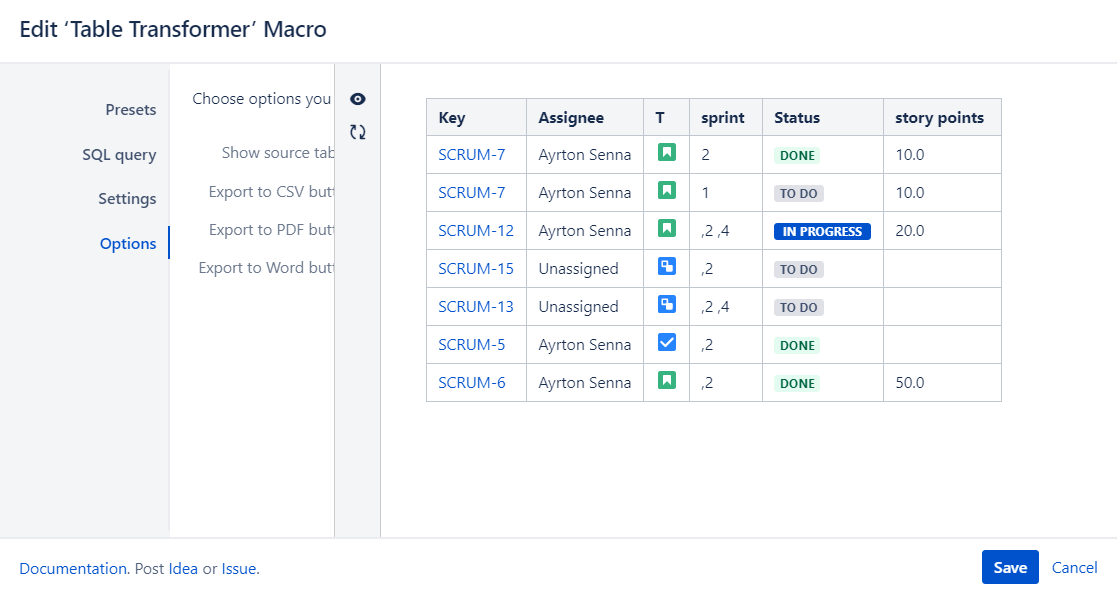Click IN PROGRESS status badge
Viewport: 1117px width, 590px height.
point(822,231)
